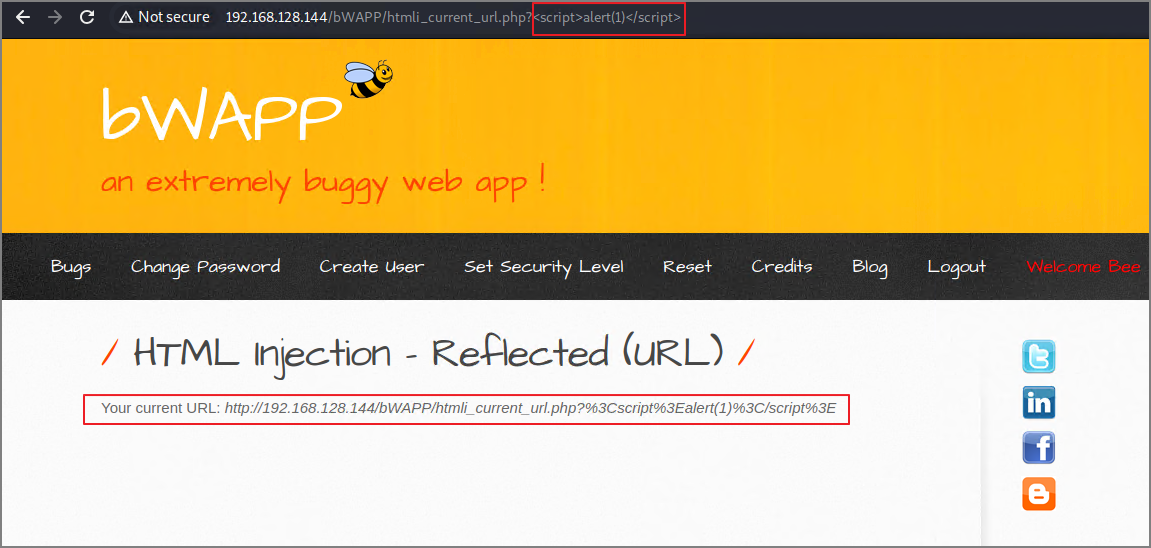1151x548 pixels.
Task: Open the Facebook icon link
Action: pos(1039,447)
